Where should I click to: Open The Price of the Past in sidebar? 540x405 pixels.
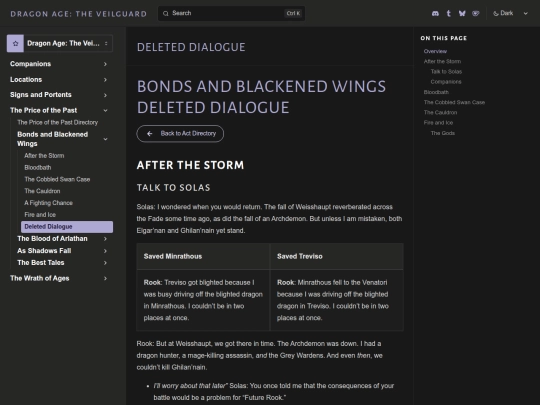[43, 110]
